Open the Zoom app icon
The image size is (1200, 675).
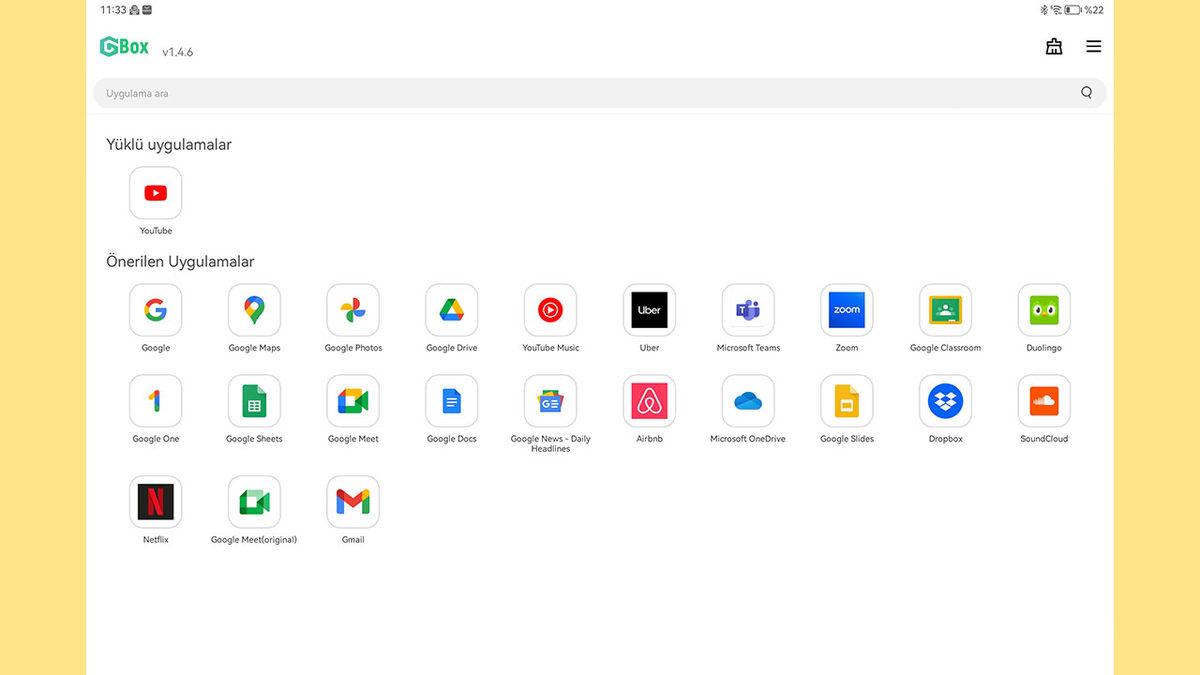pos(847,310)
